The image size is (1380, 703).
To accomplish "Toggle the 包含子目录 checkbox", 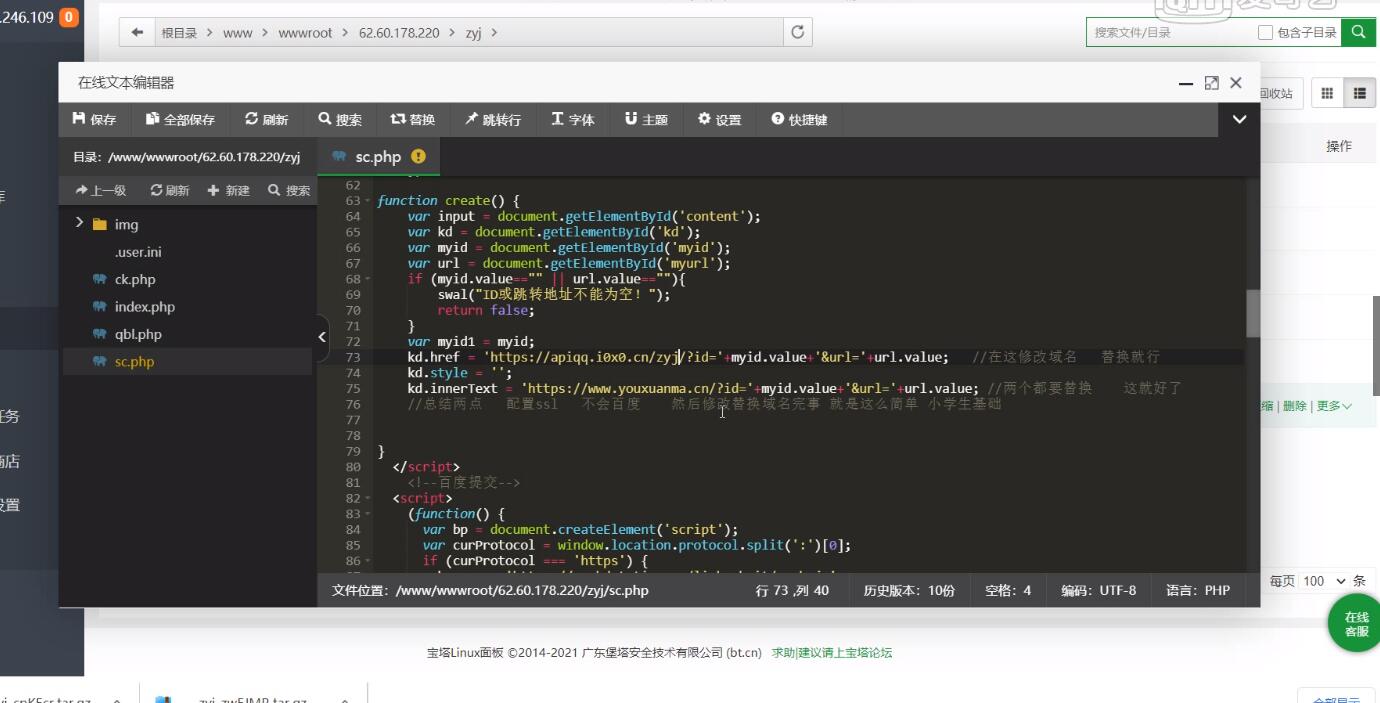I will tap(1265, 32).
